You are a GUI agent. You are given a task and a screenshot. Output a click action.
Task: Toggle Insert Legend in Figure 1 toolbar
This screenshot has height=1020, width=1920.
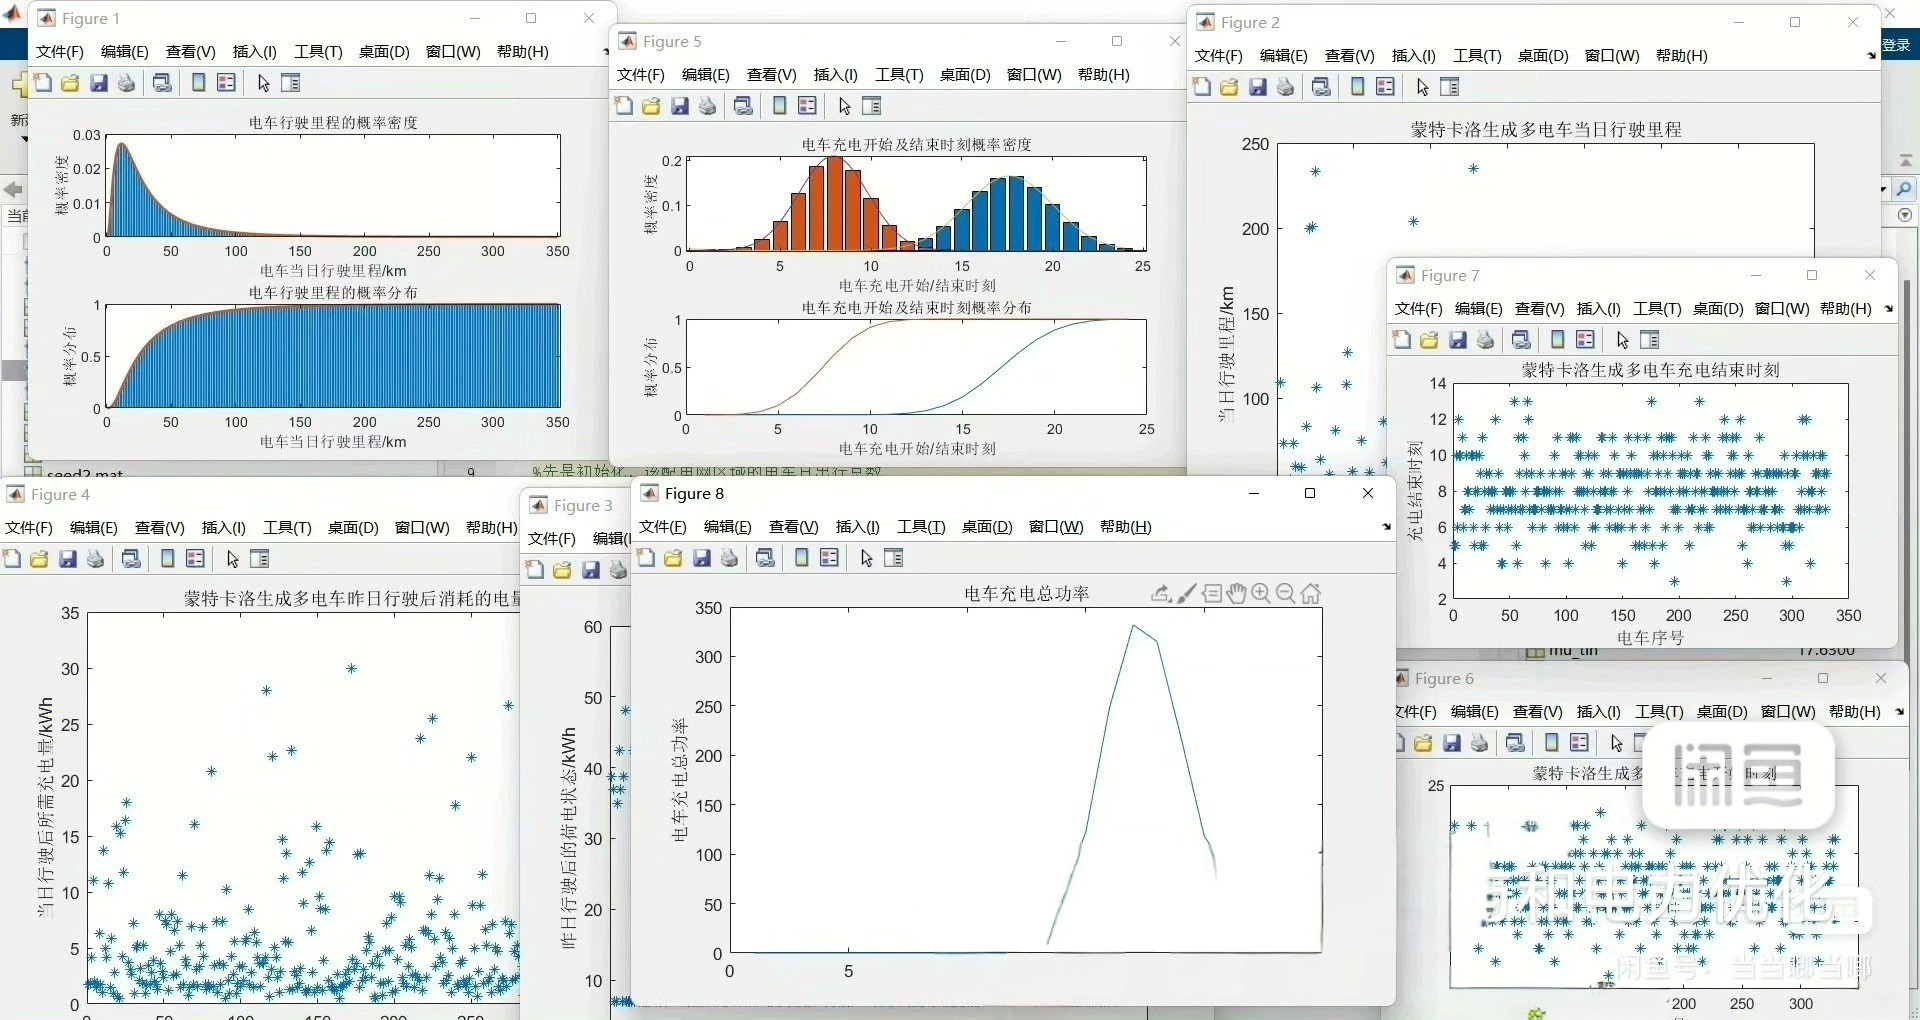pos(227,83)
